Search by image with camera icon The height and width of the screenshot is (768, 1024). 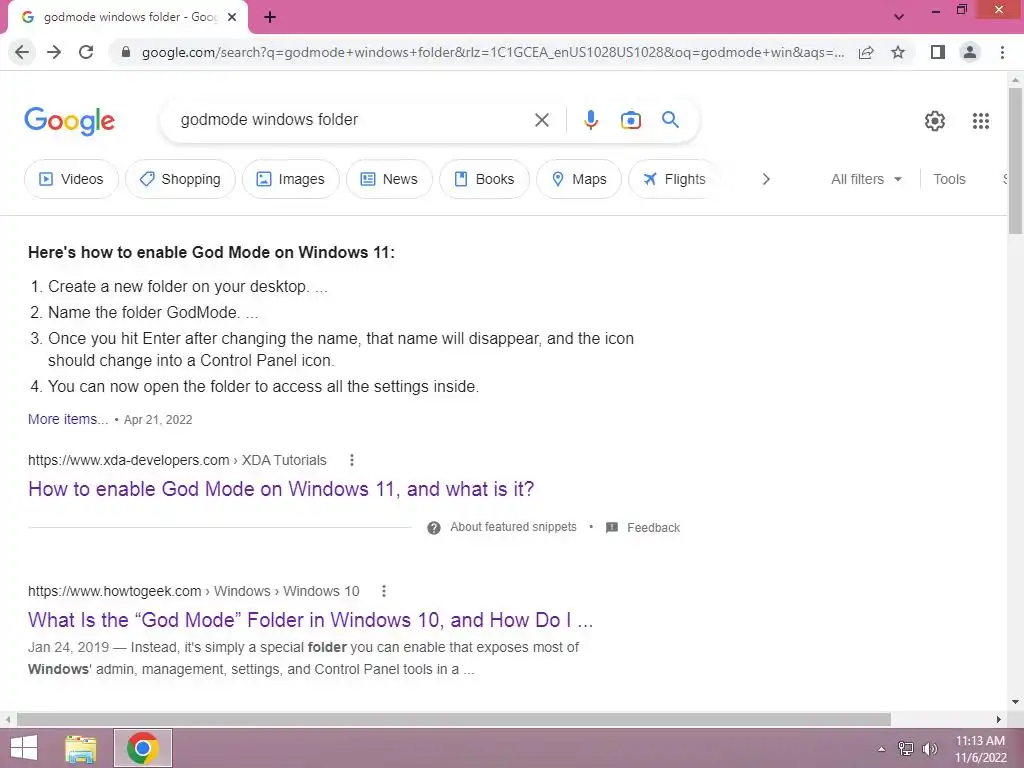click(630, 120)
